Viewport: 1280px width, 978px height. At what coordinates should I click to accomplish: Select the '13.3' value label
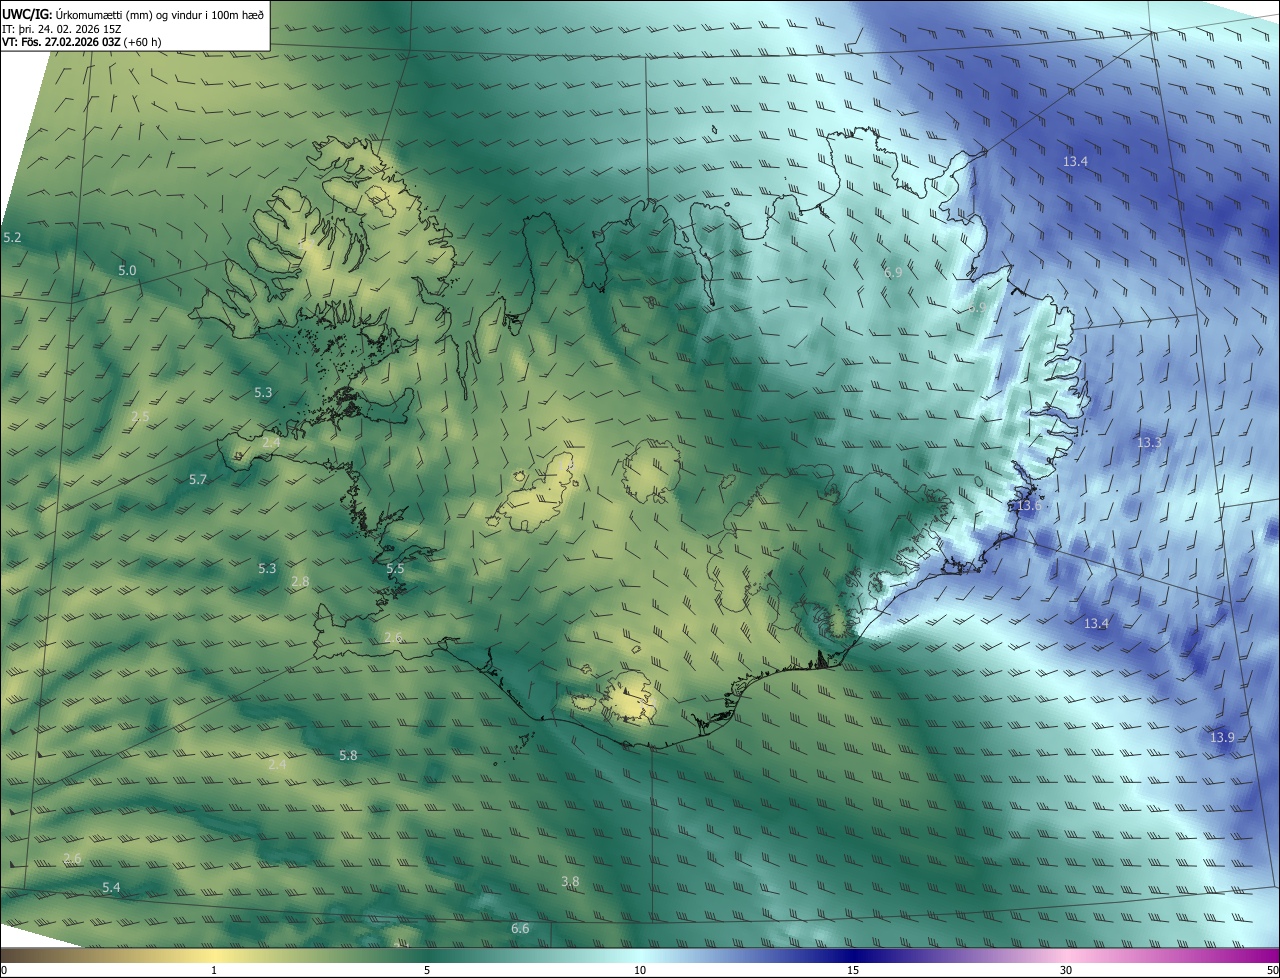[1149, 443]
